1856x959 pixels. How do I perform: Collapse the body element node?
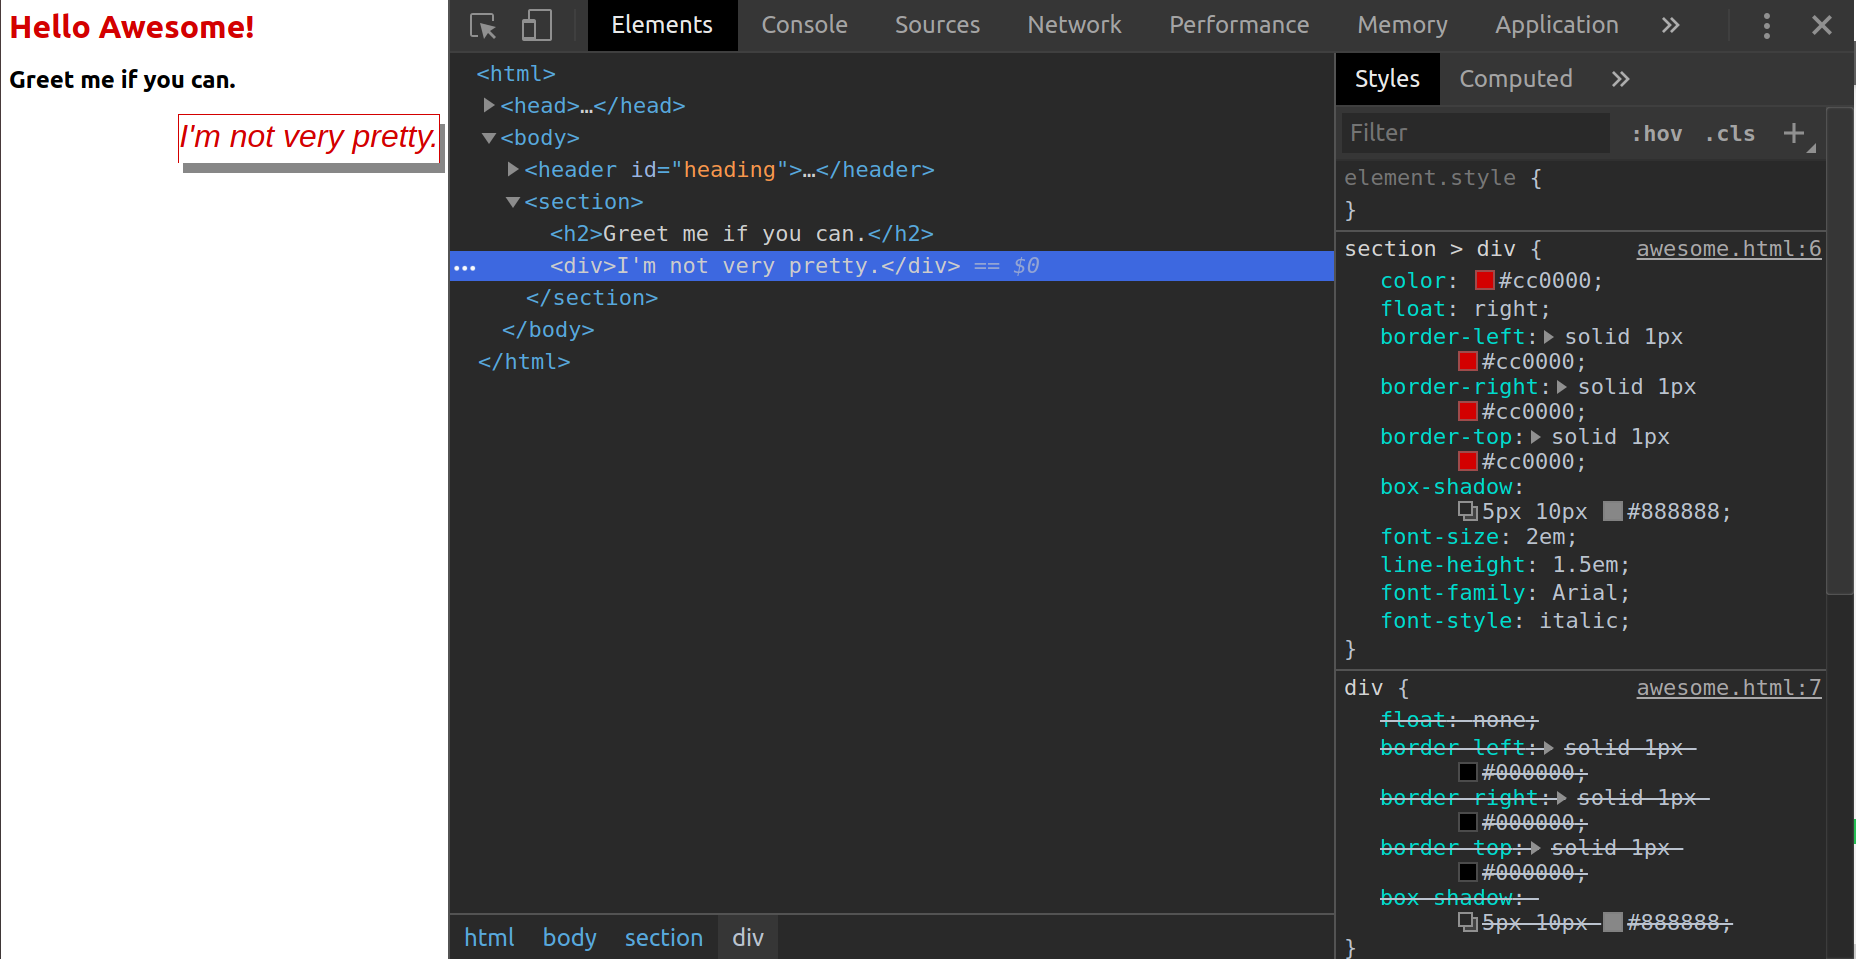pyautogui.click(x=489, y=138)
